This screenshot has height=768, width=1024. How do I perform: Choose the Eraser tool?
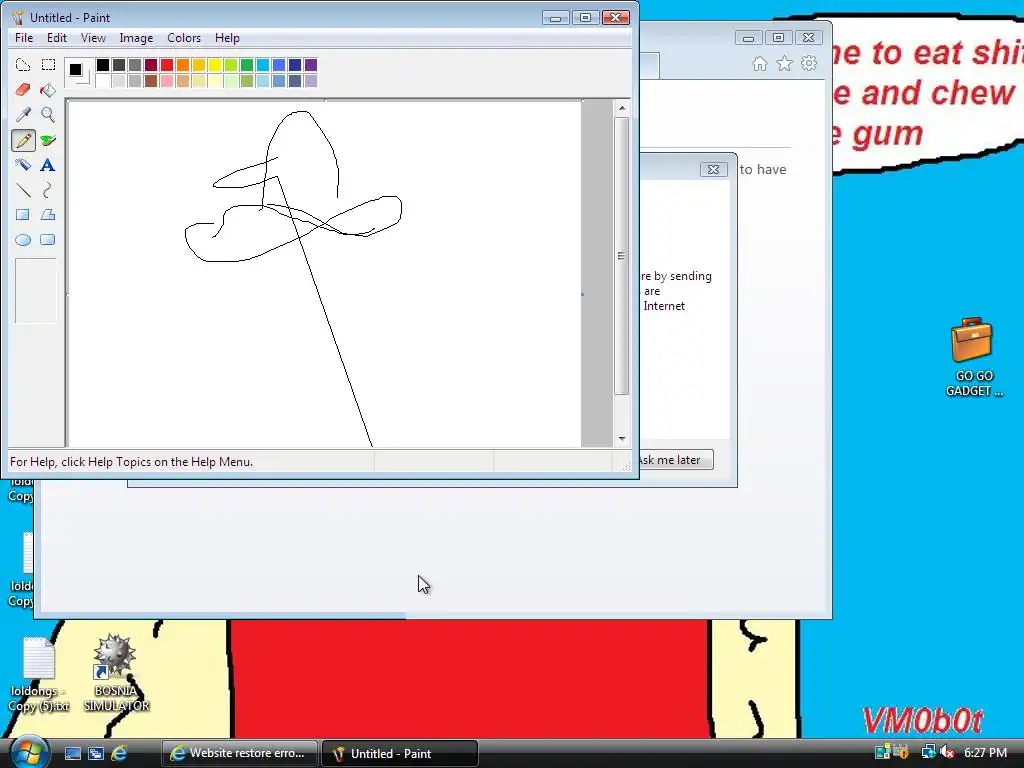23,89
